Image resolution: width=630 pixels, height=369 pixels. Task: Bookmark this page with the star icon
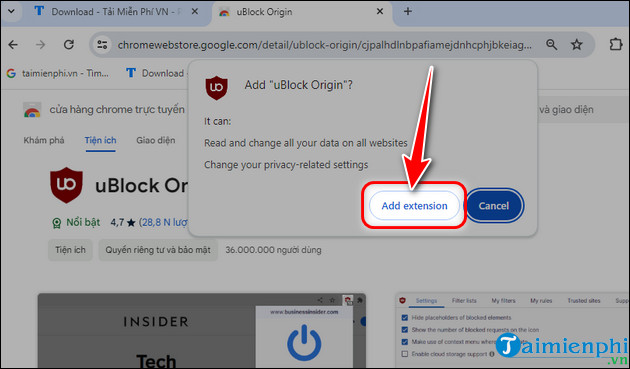click(x=577, y=44)
